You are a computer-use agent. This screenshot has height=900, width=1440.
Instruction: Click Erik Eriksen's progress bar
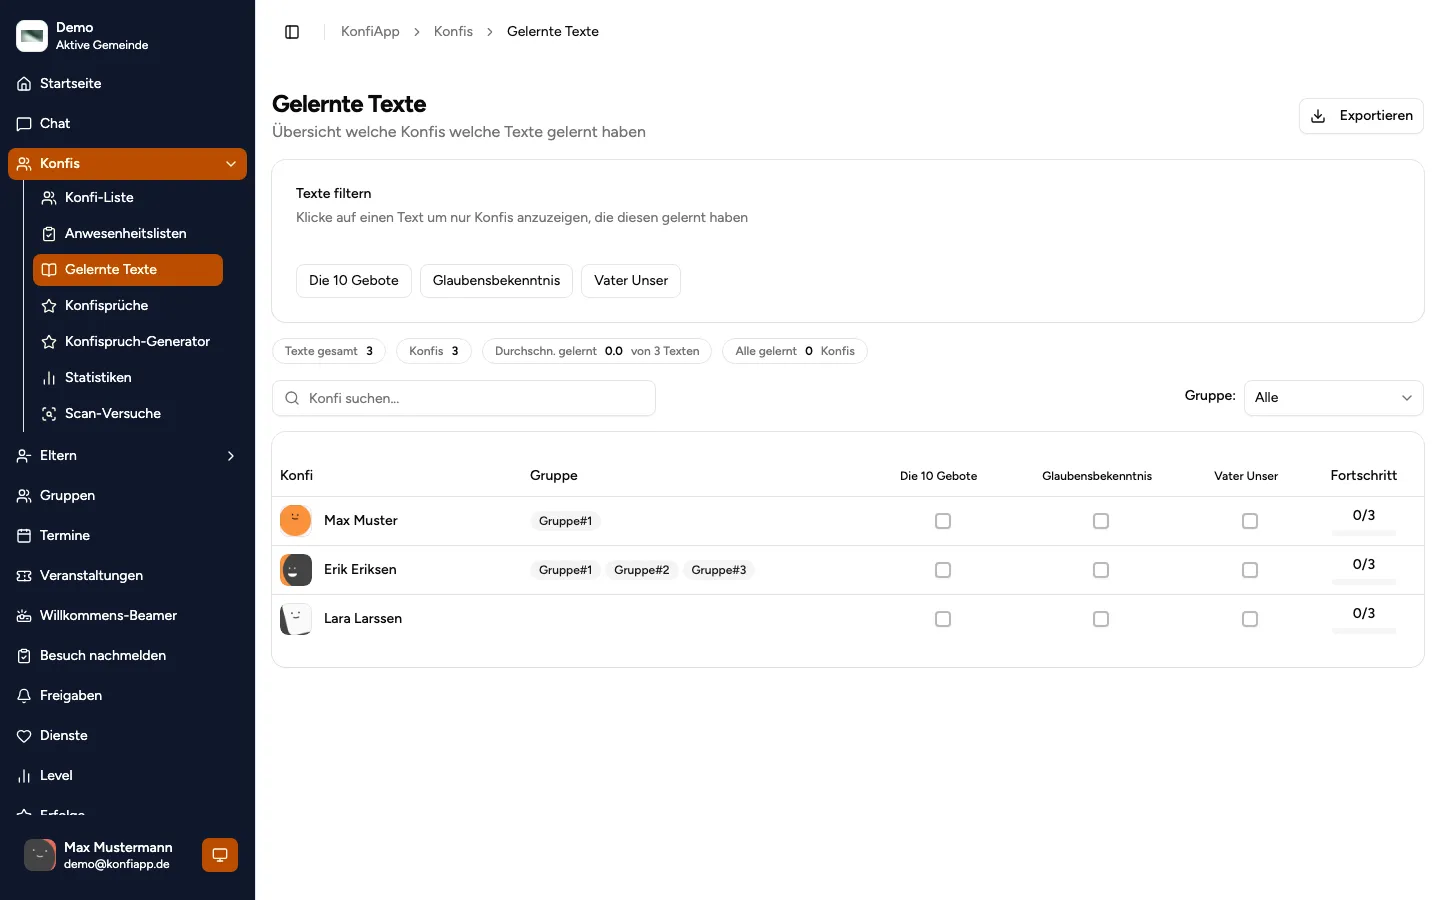(x=1364, y=582)
